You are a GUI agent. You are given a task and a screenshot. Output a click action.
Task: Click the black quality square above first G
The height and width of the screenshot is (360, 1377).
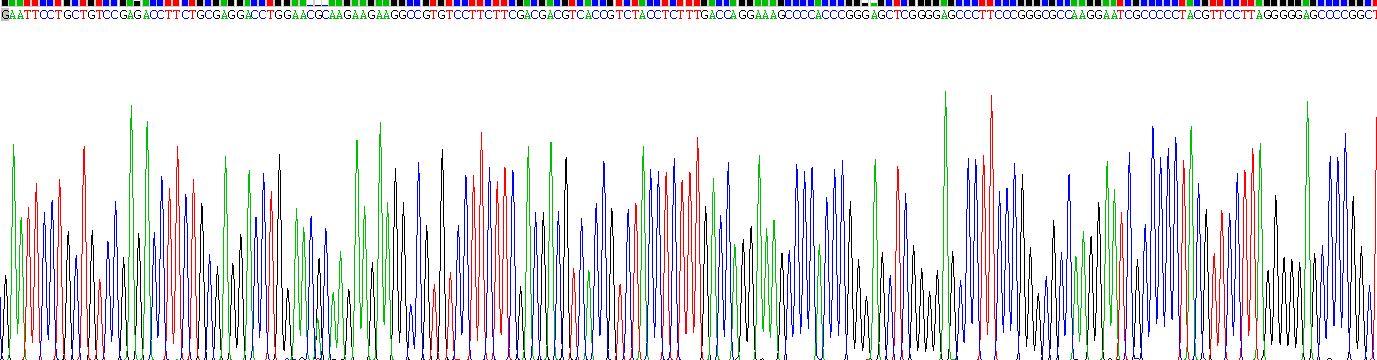point(5,3)
